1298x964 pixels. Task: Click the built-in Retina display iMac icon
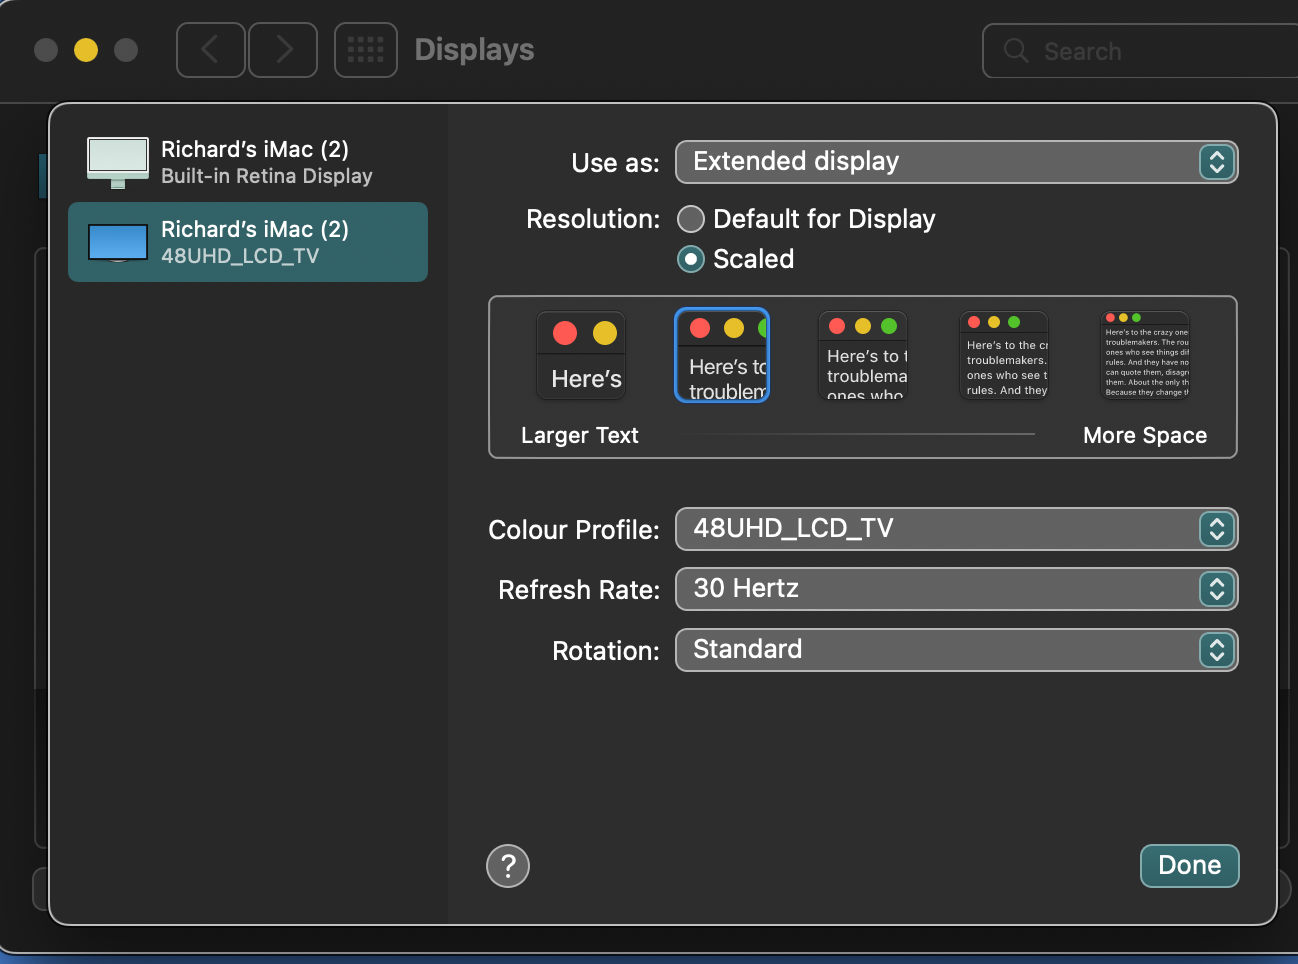click(118, 162)
